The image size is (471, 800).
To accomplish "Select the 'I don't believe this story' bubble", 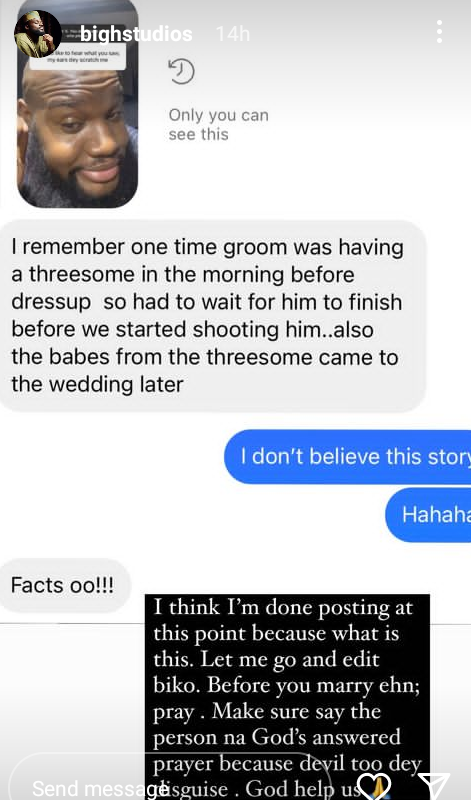I will tap(348, 457).
